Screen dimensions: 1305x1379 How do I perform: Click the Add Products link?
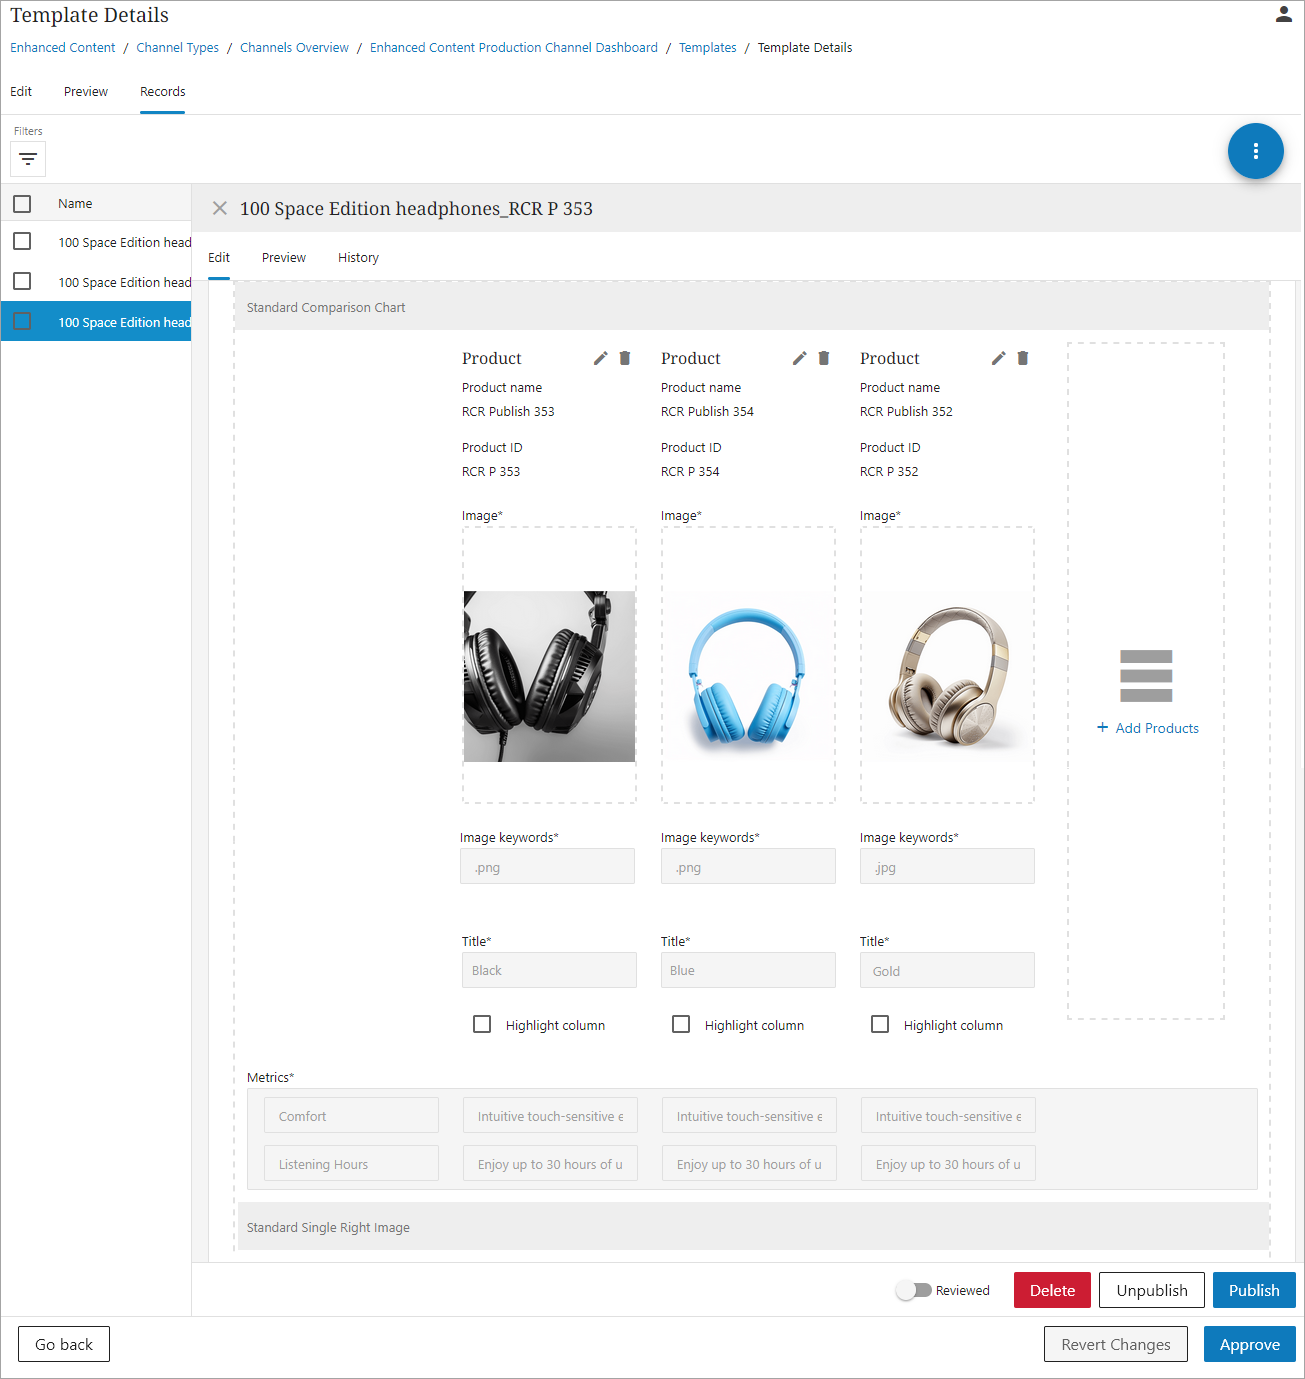1147,728
